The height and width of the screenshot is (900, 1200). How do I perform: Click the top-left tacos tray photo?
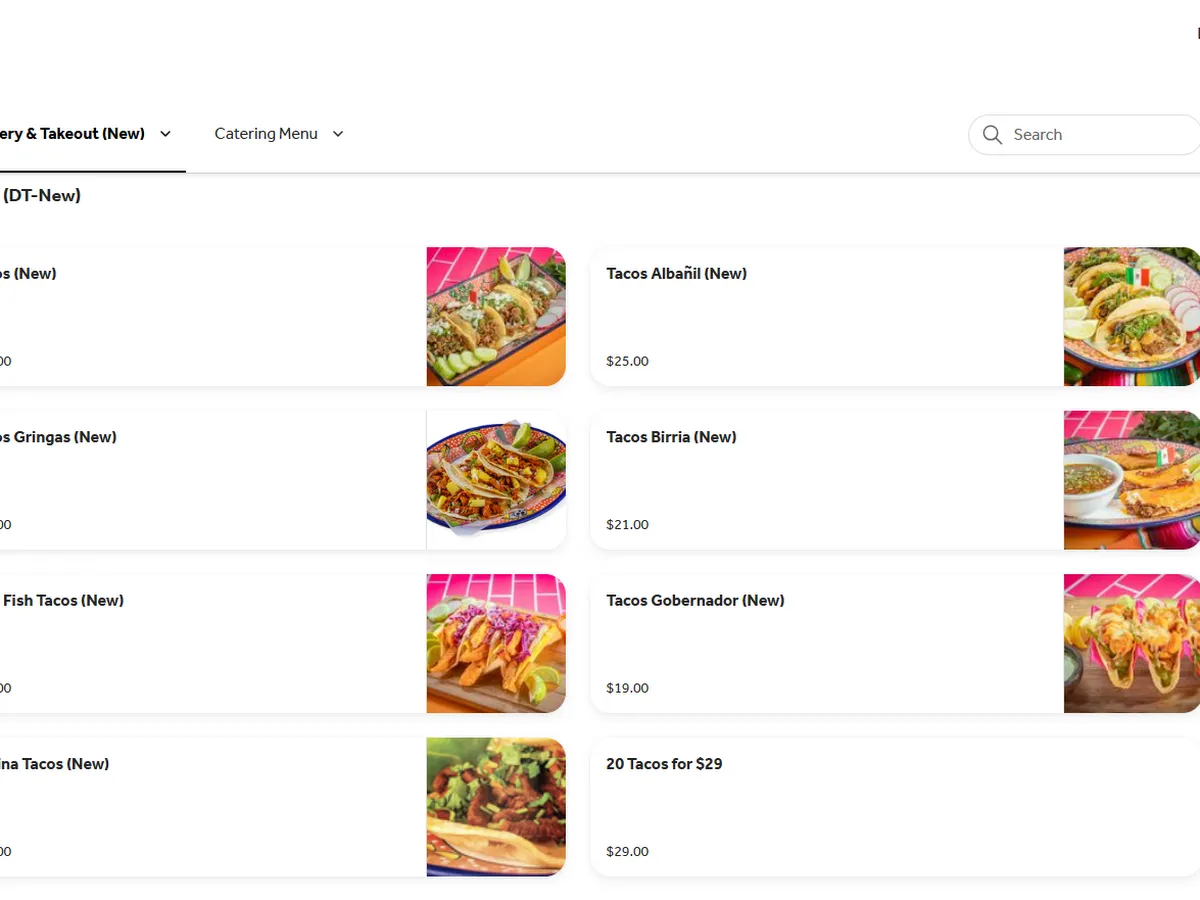[x=496, y=316]
